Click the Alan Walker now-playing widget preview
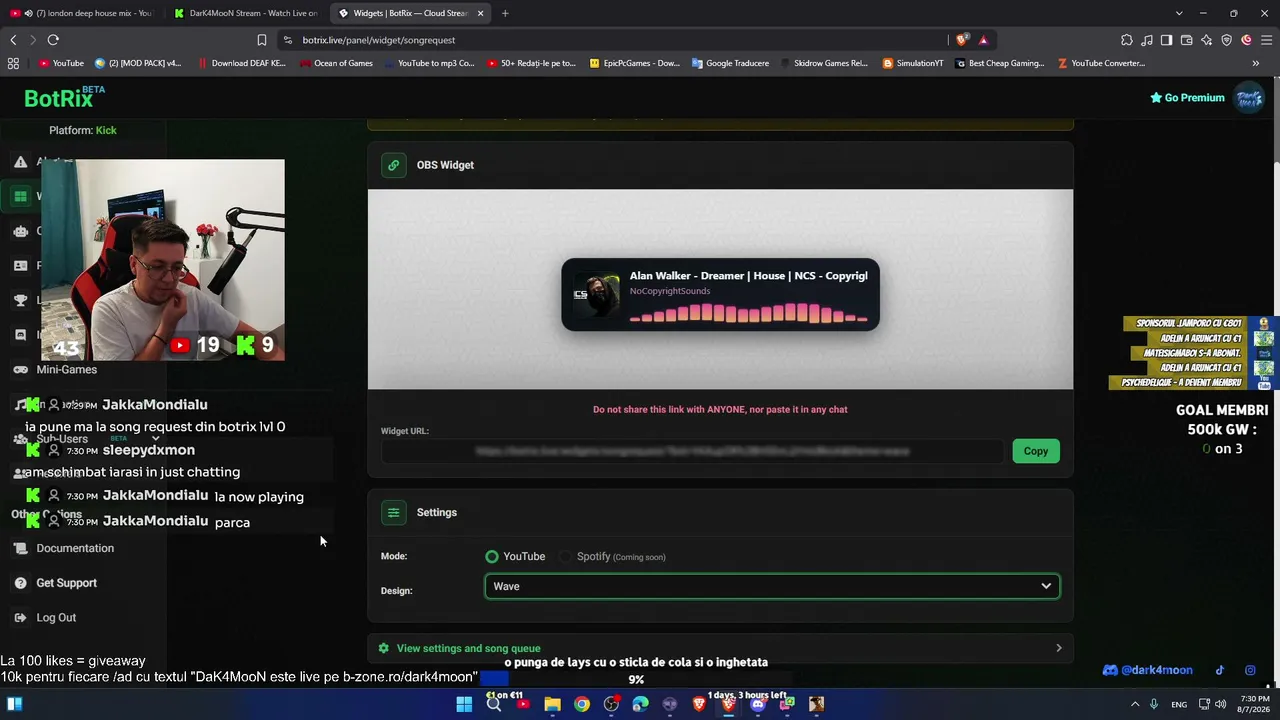This screenshot has width=1280, height=720. point(720,294)
